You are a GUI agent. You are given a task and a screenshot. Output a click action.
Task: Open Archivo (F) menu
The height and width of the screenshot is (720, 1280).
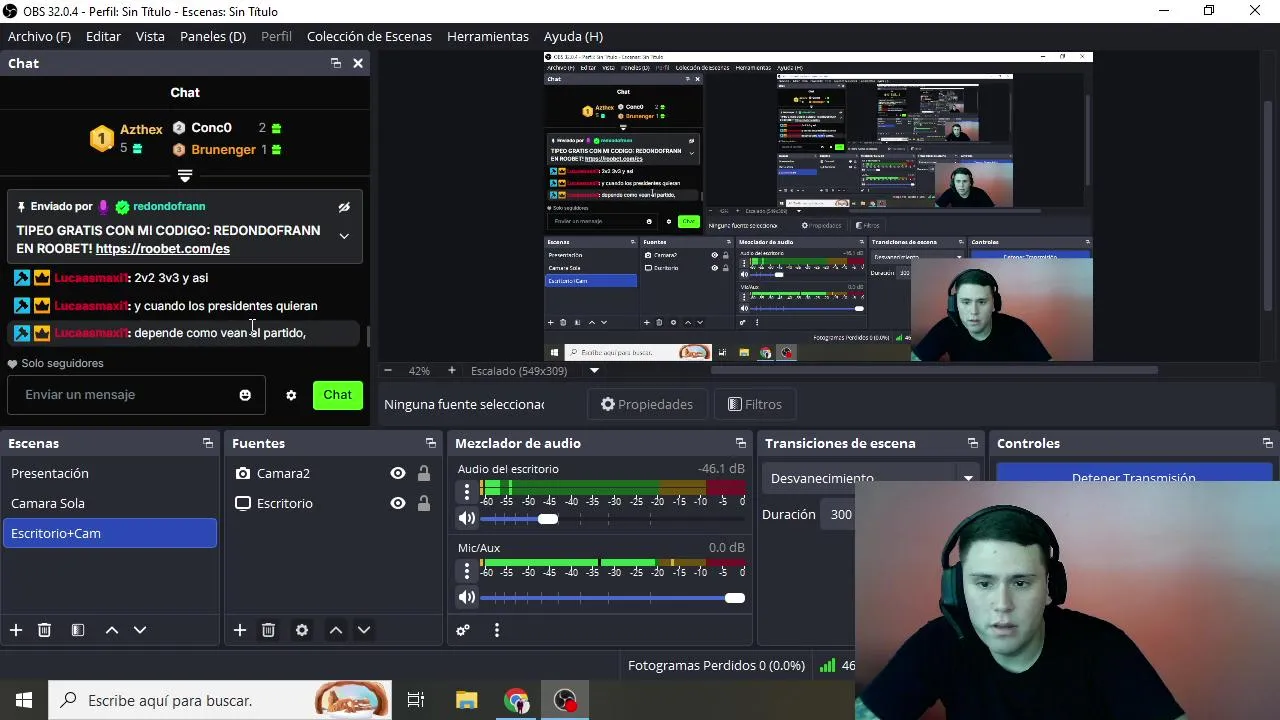[x=39, y=36]
